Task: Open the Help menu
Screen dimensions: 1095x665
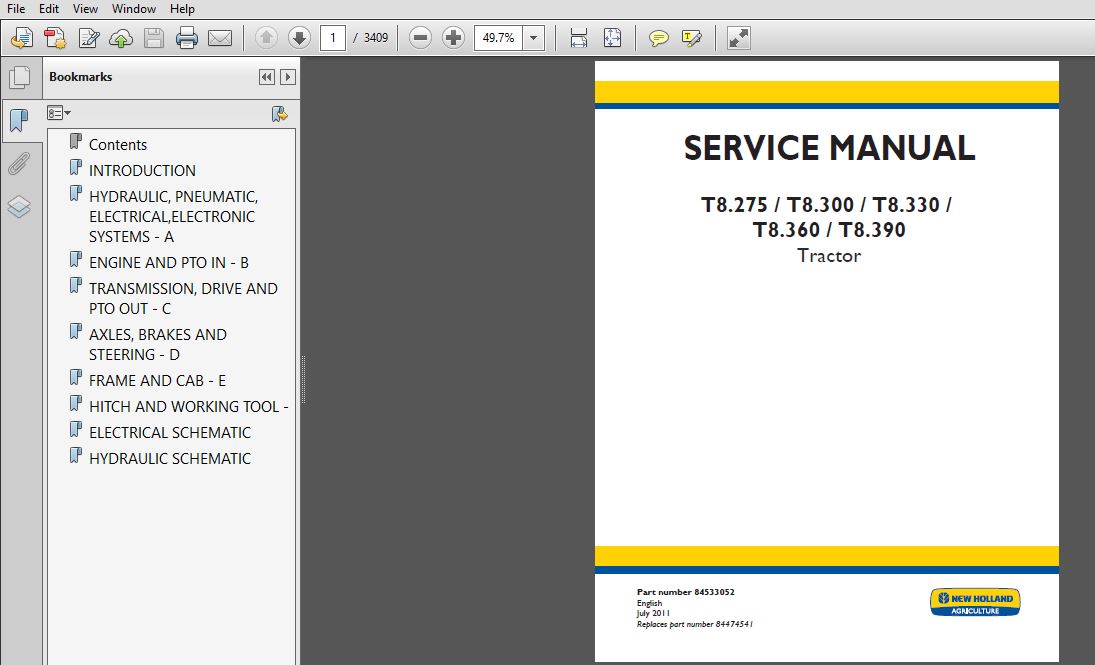Action: coord(182,8)
